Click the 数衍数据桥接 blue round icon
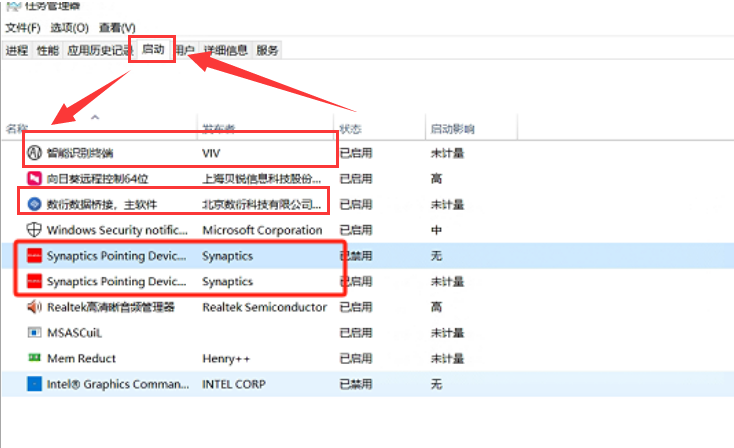734x448 pixels. coord(34,204)
